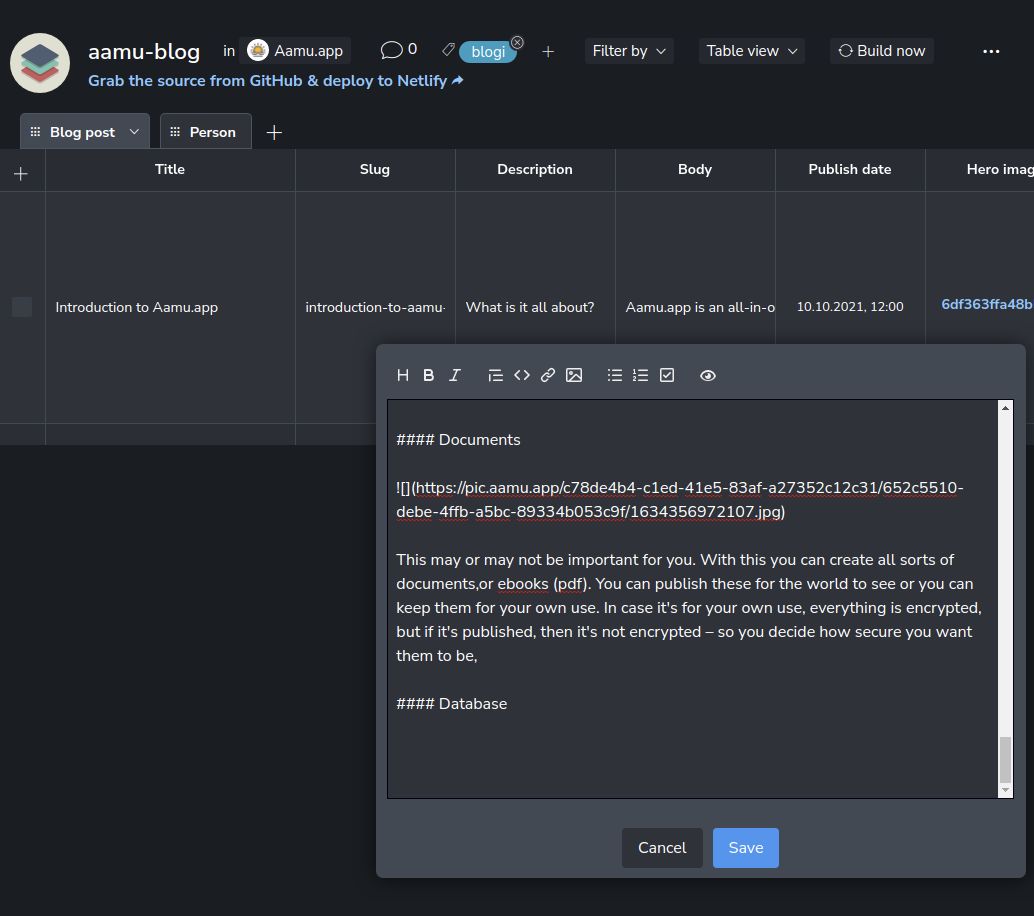The height and width of the screenshot is (916, 1034).
Task: Insert a heading with the H icon
Action: [x=403, y=375]
